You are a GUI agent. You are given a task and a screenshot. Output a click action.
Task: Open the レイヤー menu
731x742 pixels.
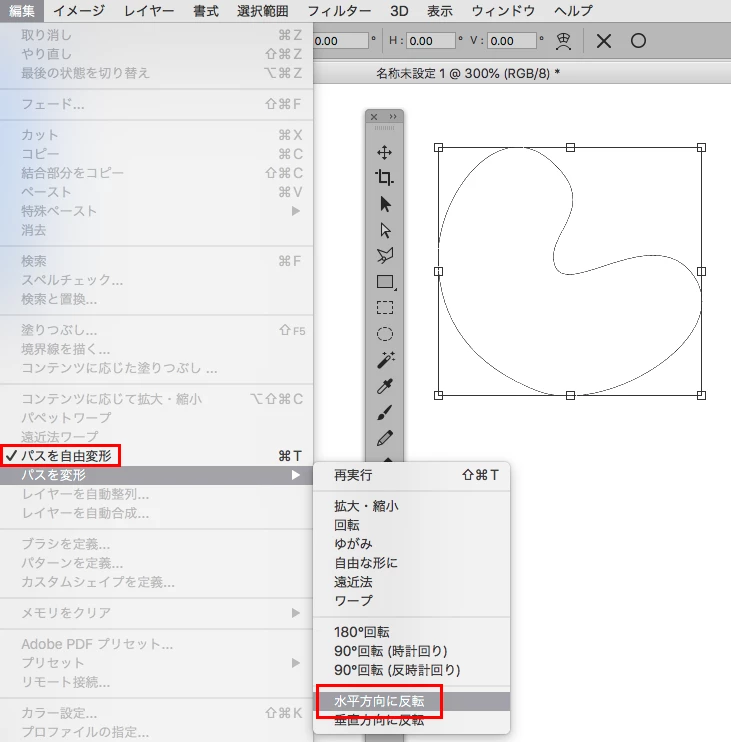pyautogui.click(x=149, y=10)
